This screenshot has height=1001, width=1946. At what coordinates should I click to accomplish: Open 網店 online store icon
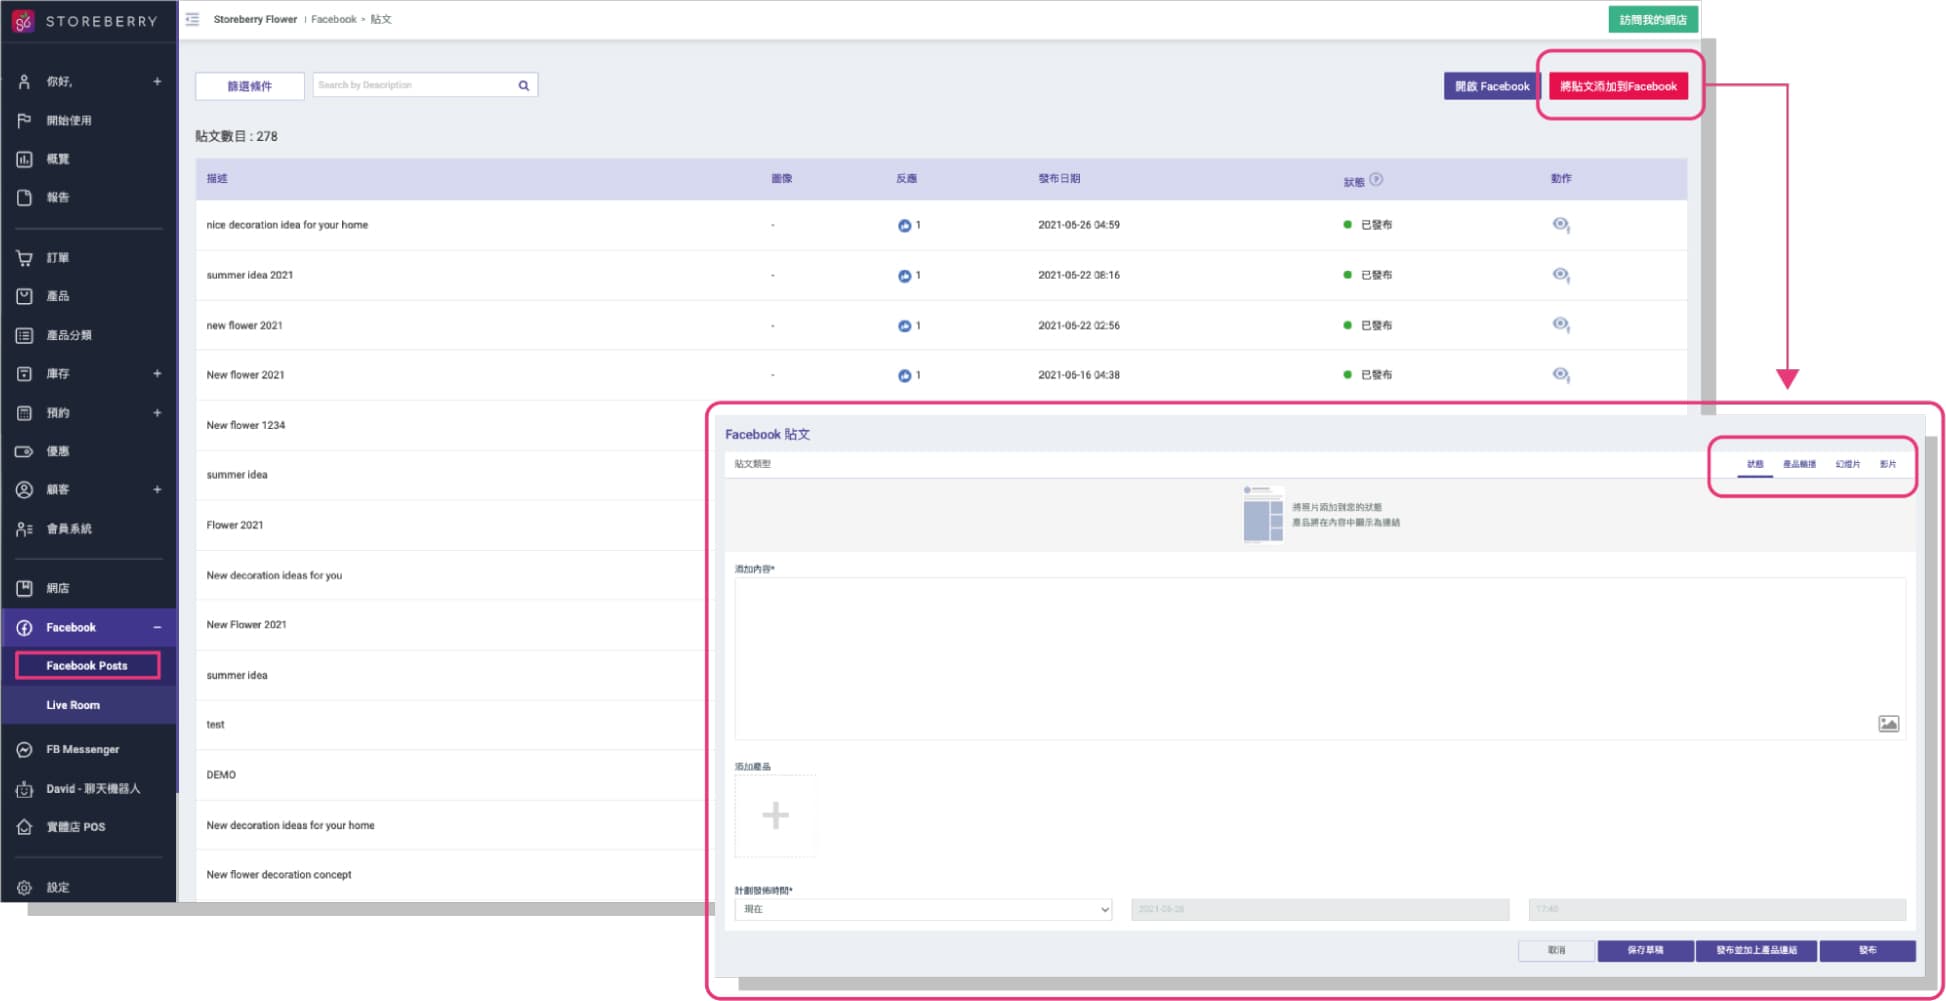(x=24, y=588)
